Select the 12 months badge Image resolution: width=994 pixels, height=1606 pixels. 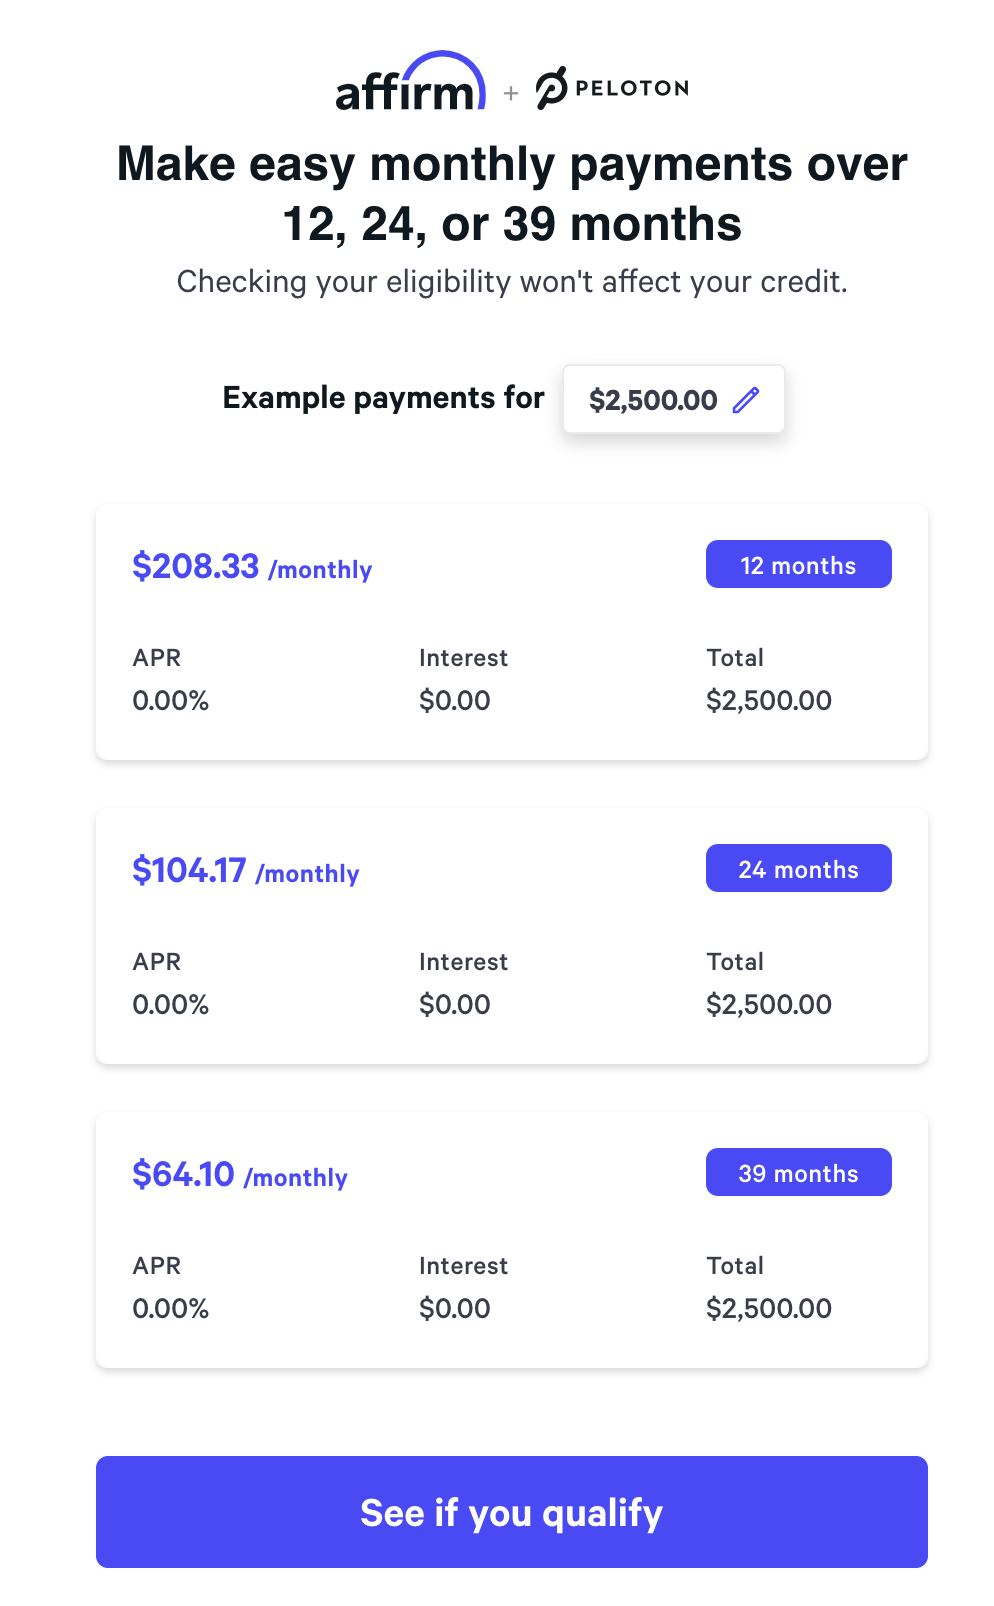798,565
